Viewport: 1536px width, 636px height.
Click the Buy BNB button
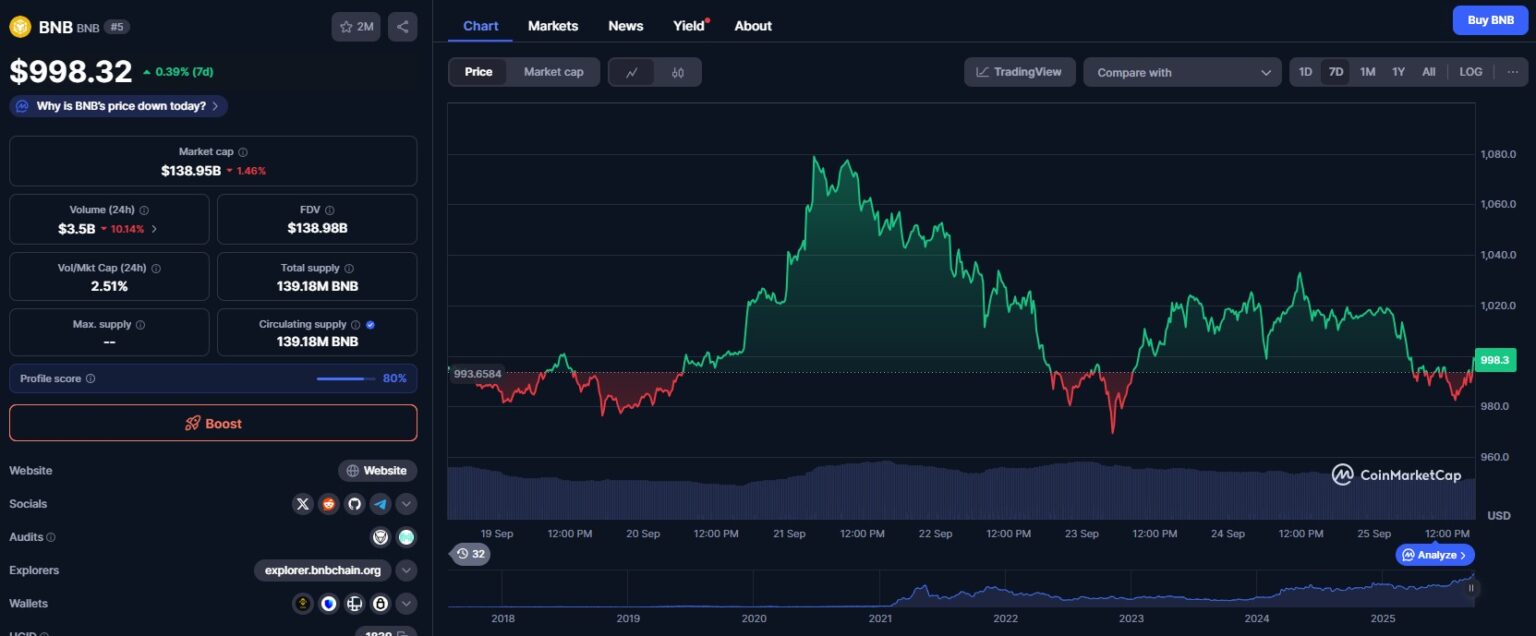click(x=1490, y=20)
